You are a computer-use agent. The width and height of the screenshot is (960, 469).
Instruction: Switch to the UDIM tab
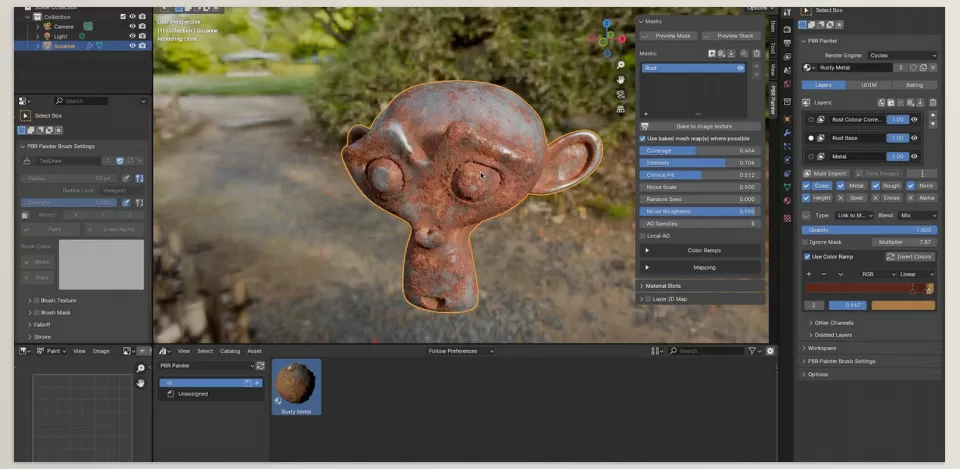[x=869, y=85]
